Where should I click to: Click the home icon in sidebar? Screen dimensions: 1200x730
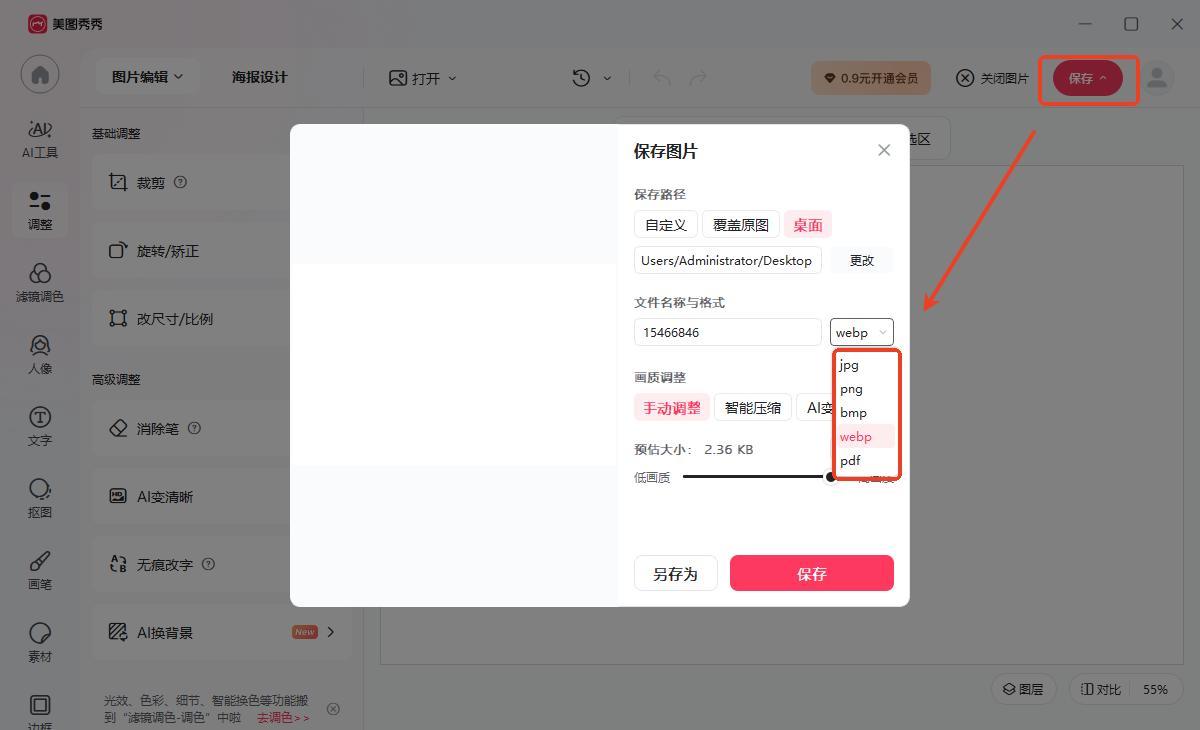coord(40,75)
